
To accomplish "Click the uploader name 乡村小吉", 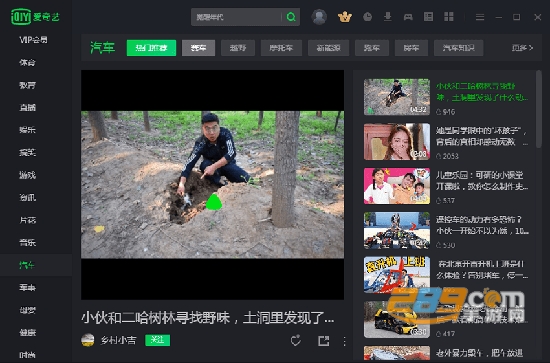I will pyautogui.click(x=118, y=340).
